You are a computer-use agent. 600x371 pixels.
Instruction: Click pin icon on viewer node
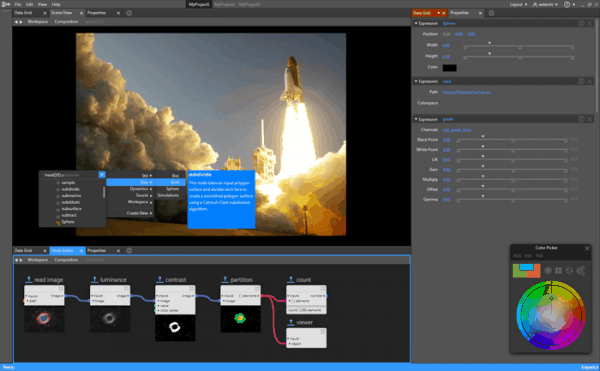[x=291, y=322]
